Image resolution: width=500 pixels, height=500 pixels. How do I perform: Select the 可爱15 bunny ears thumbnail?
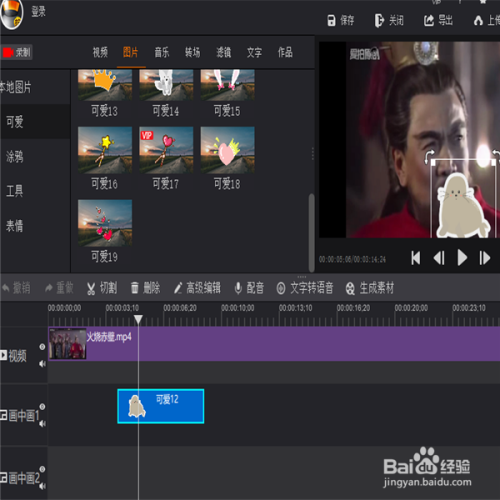click(228, 85)
